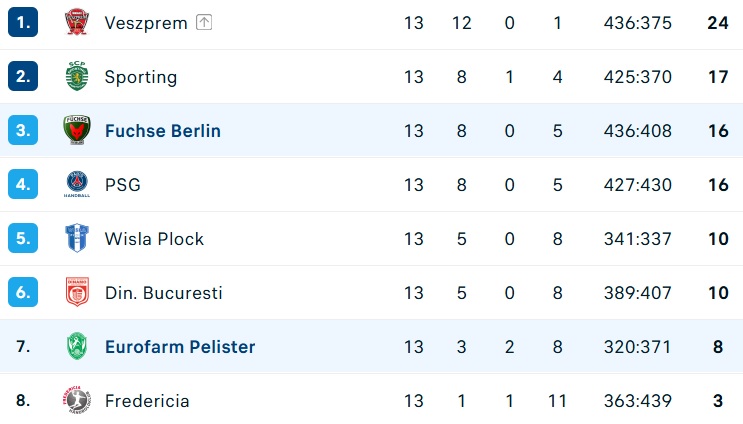The height and width of the screenshot is (424, 743).
Task: Click the arrow icon beside Veszprem
Action: tap(204, 22)
